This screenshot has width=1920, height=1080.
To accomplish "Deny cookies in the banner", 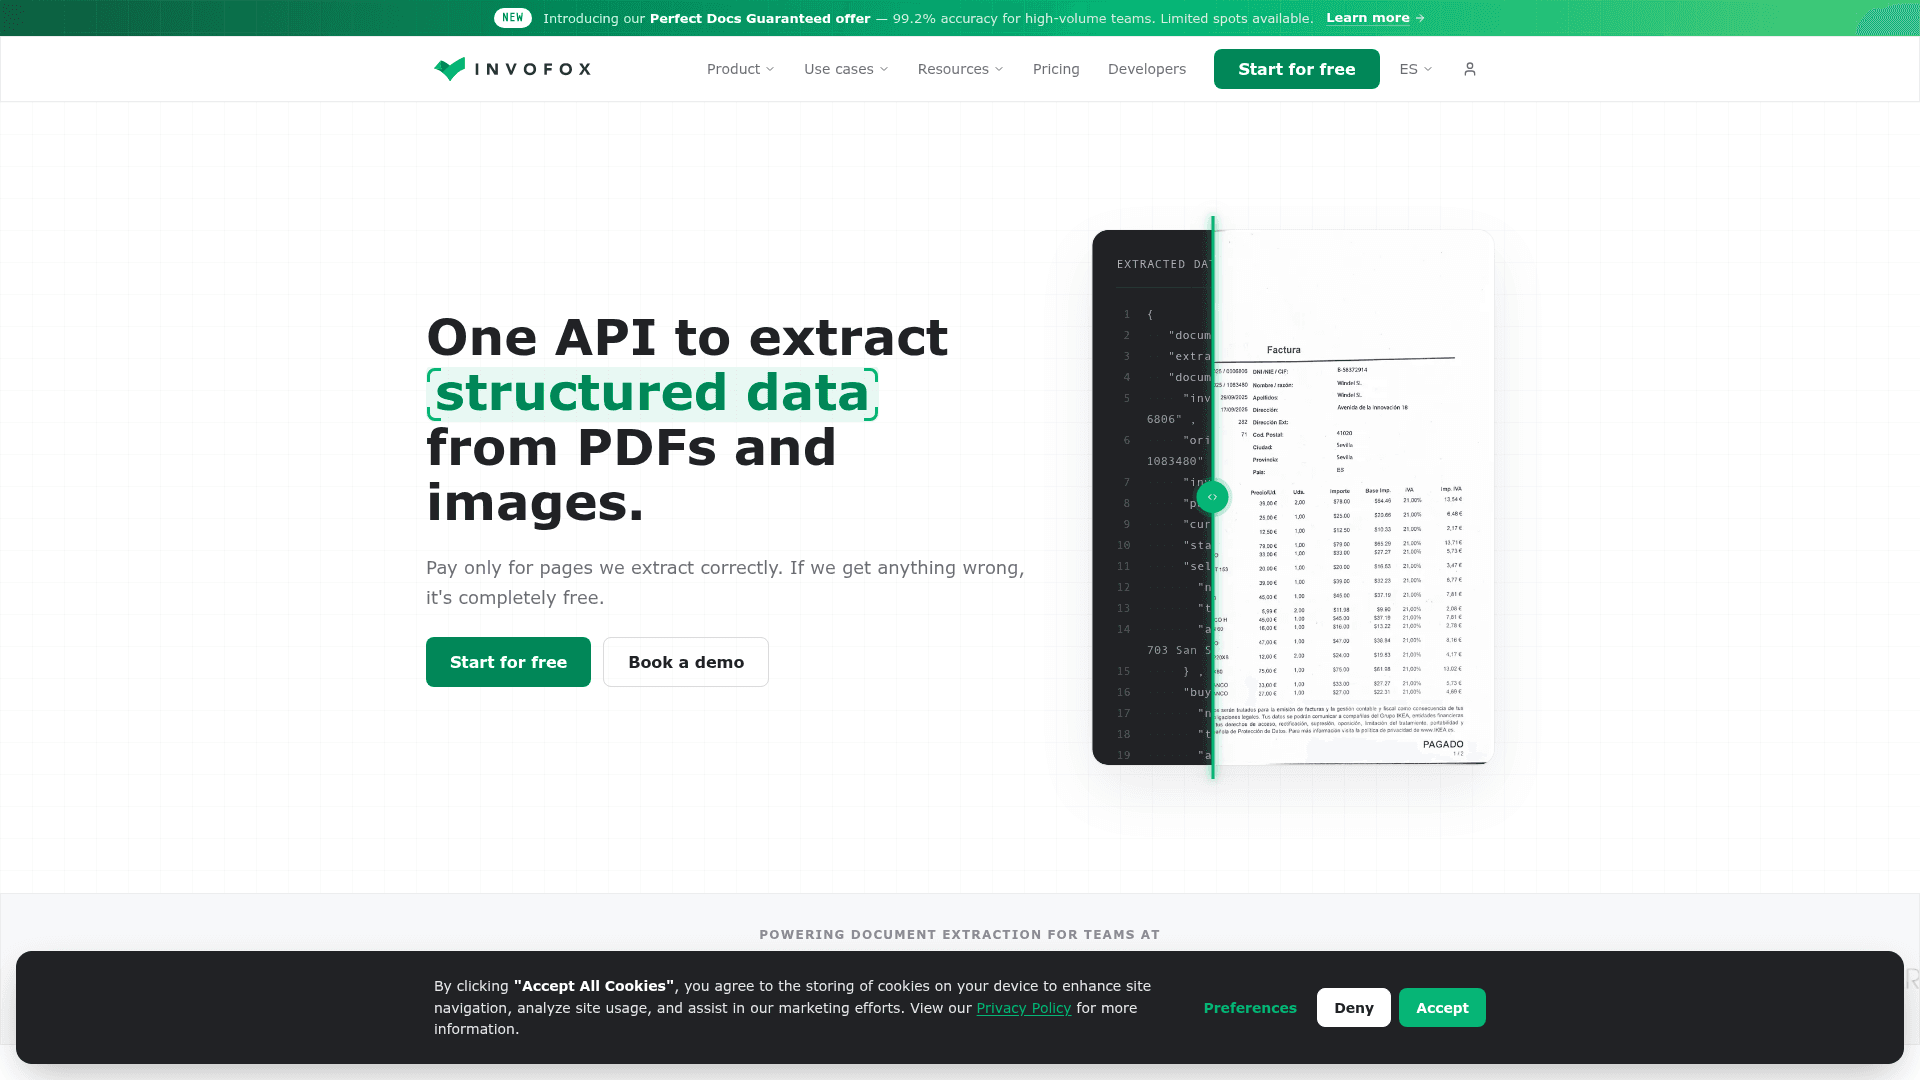I will coord(1354,1008).
